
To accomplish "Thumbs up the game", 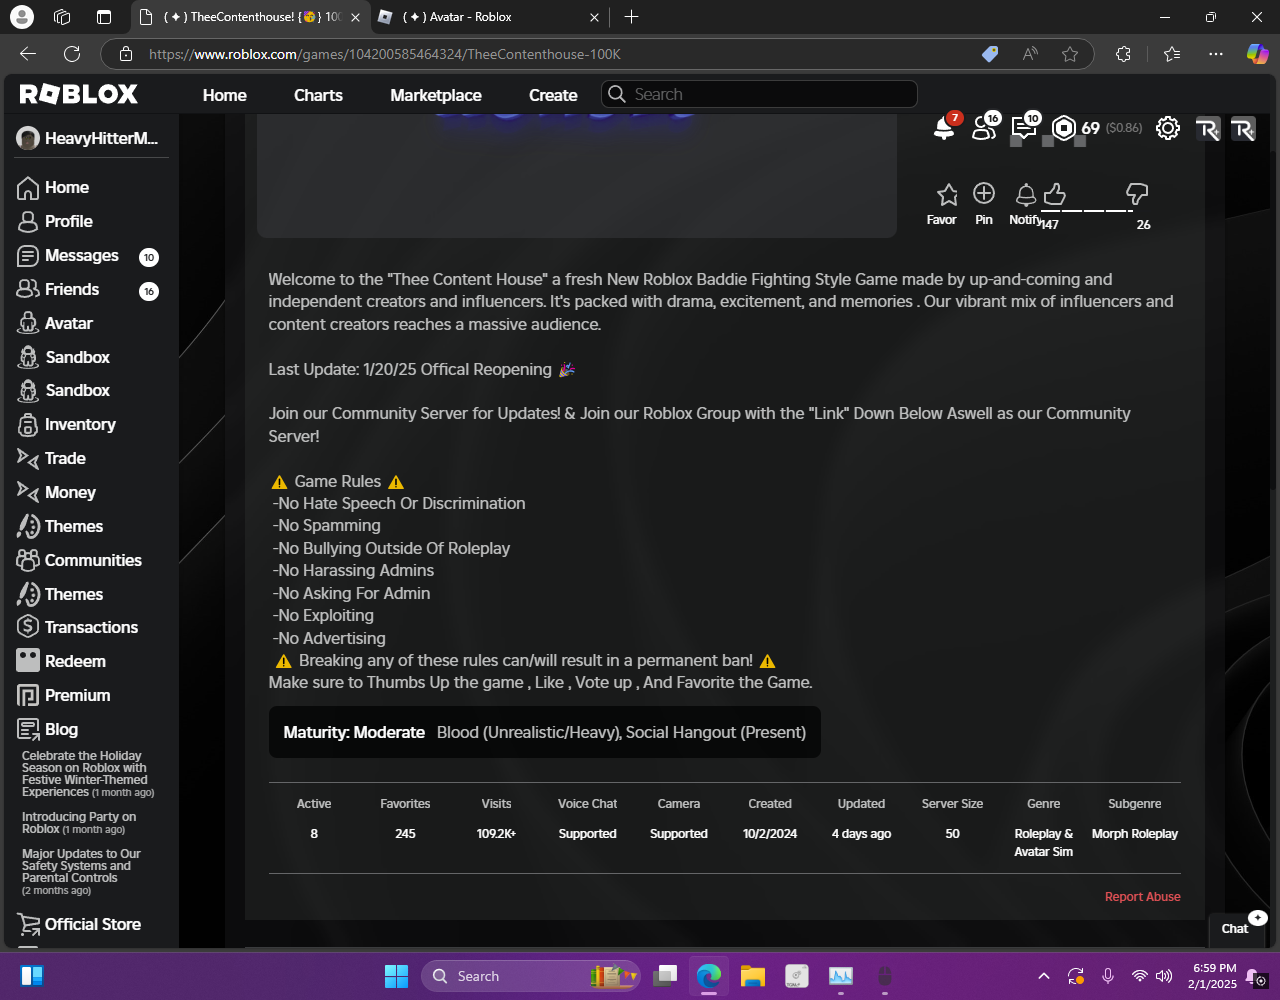I will tap(1054, 193).
